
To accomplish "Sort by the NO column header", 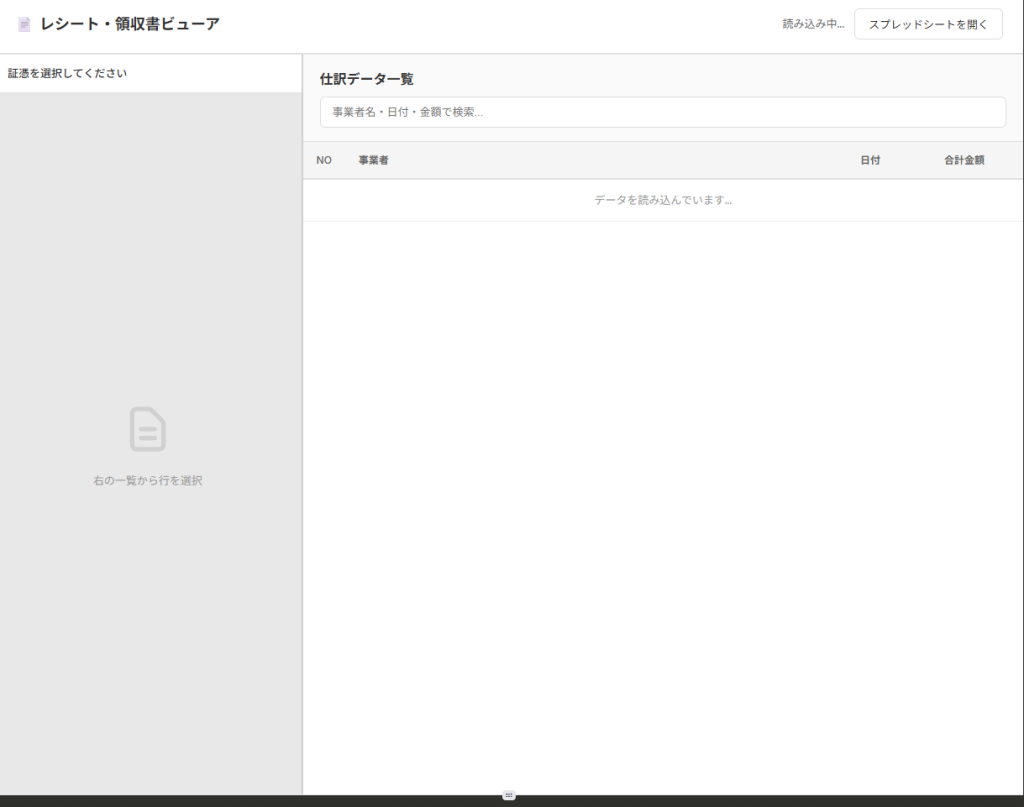I will pos(324,160).
